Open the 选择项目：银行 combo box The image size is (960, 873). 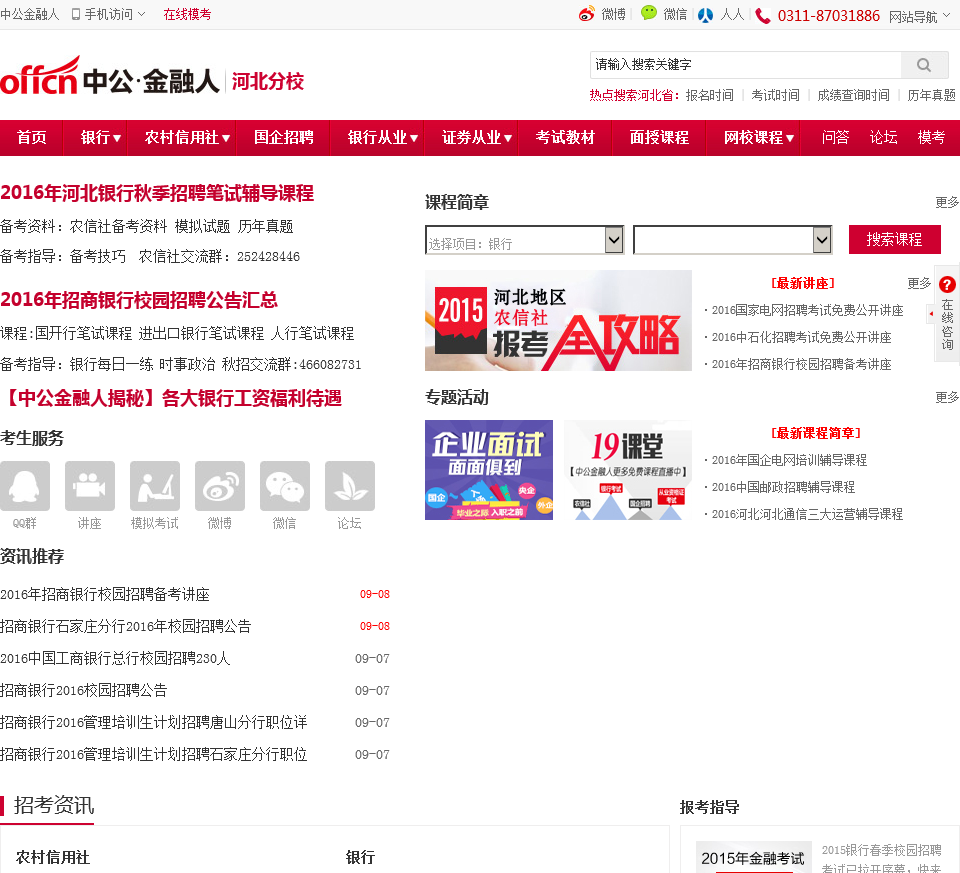coord(525,240)
